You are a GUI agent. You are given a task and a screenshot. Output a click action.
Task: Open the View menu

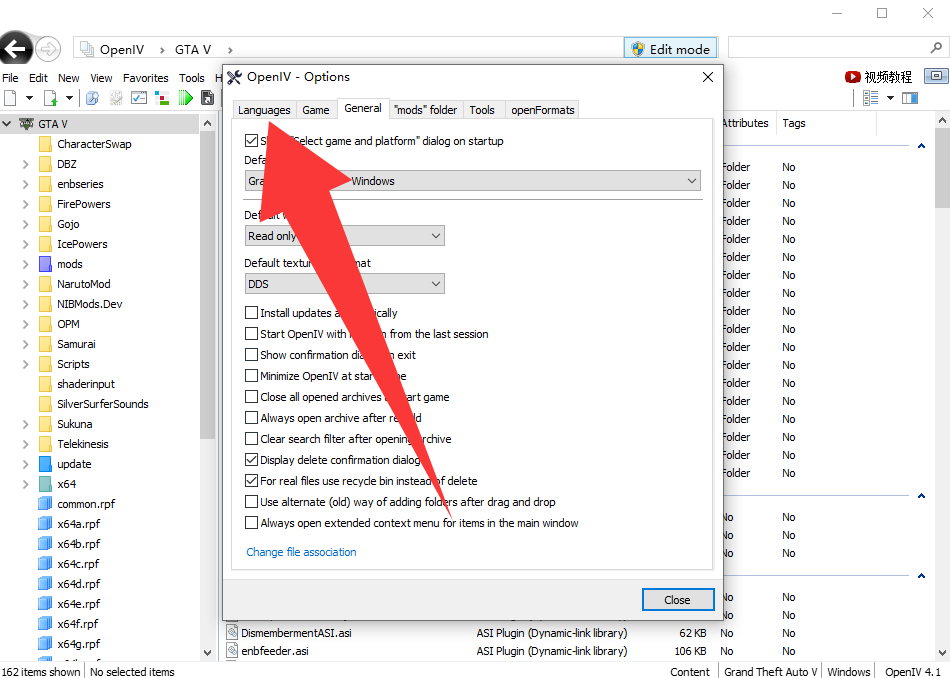pyautogui.click(x=101, y=78)
